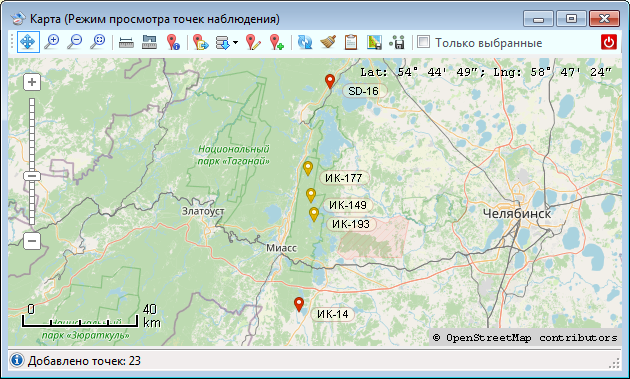The height and width of the screenshot is (379, 630).
Task: Click the clipboard copy icon
Action: 351,42
